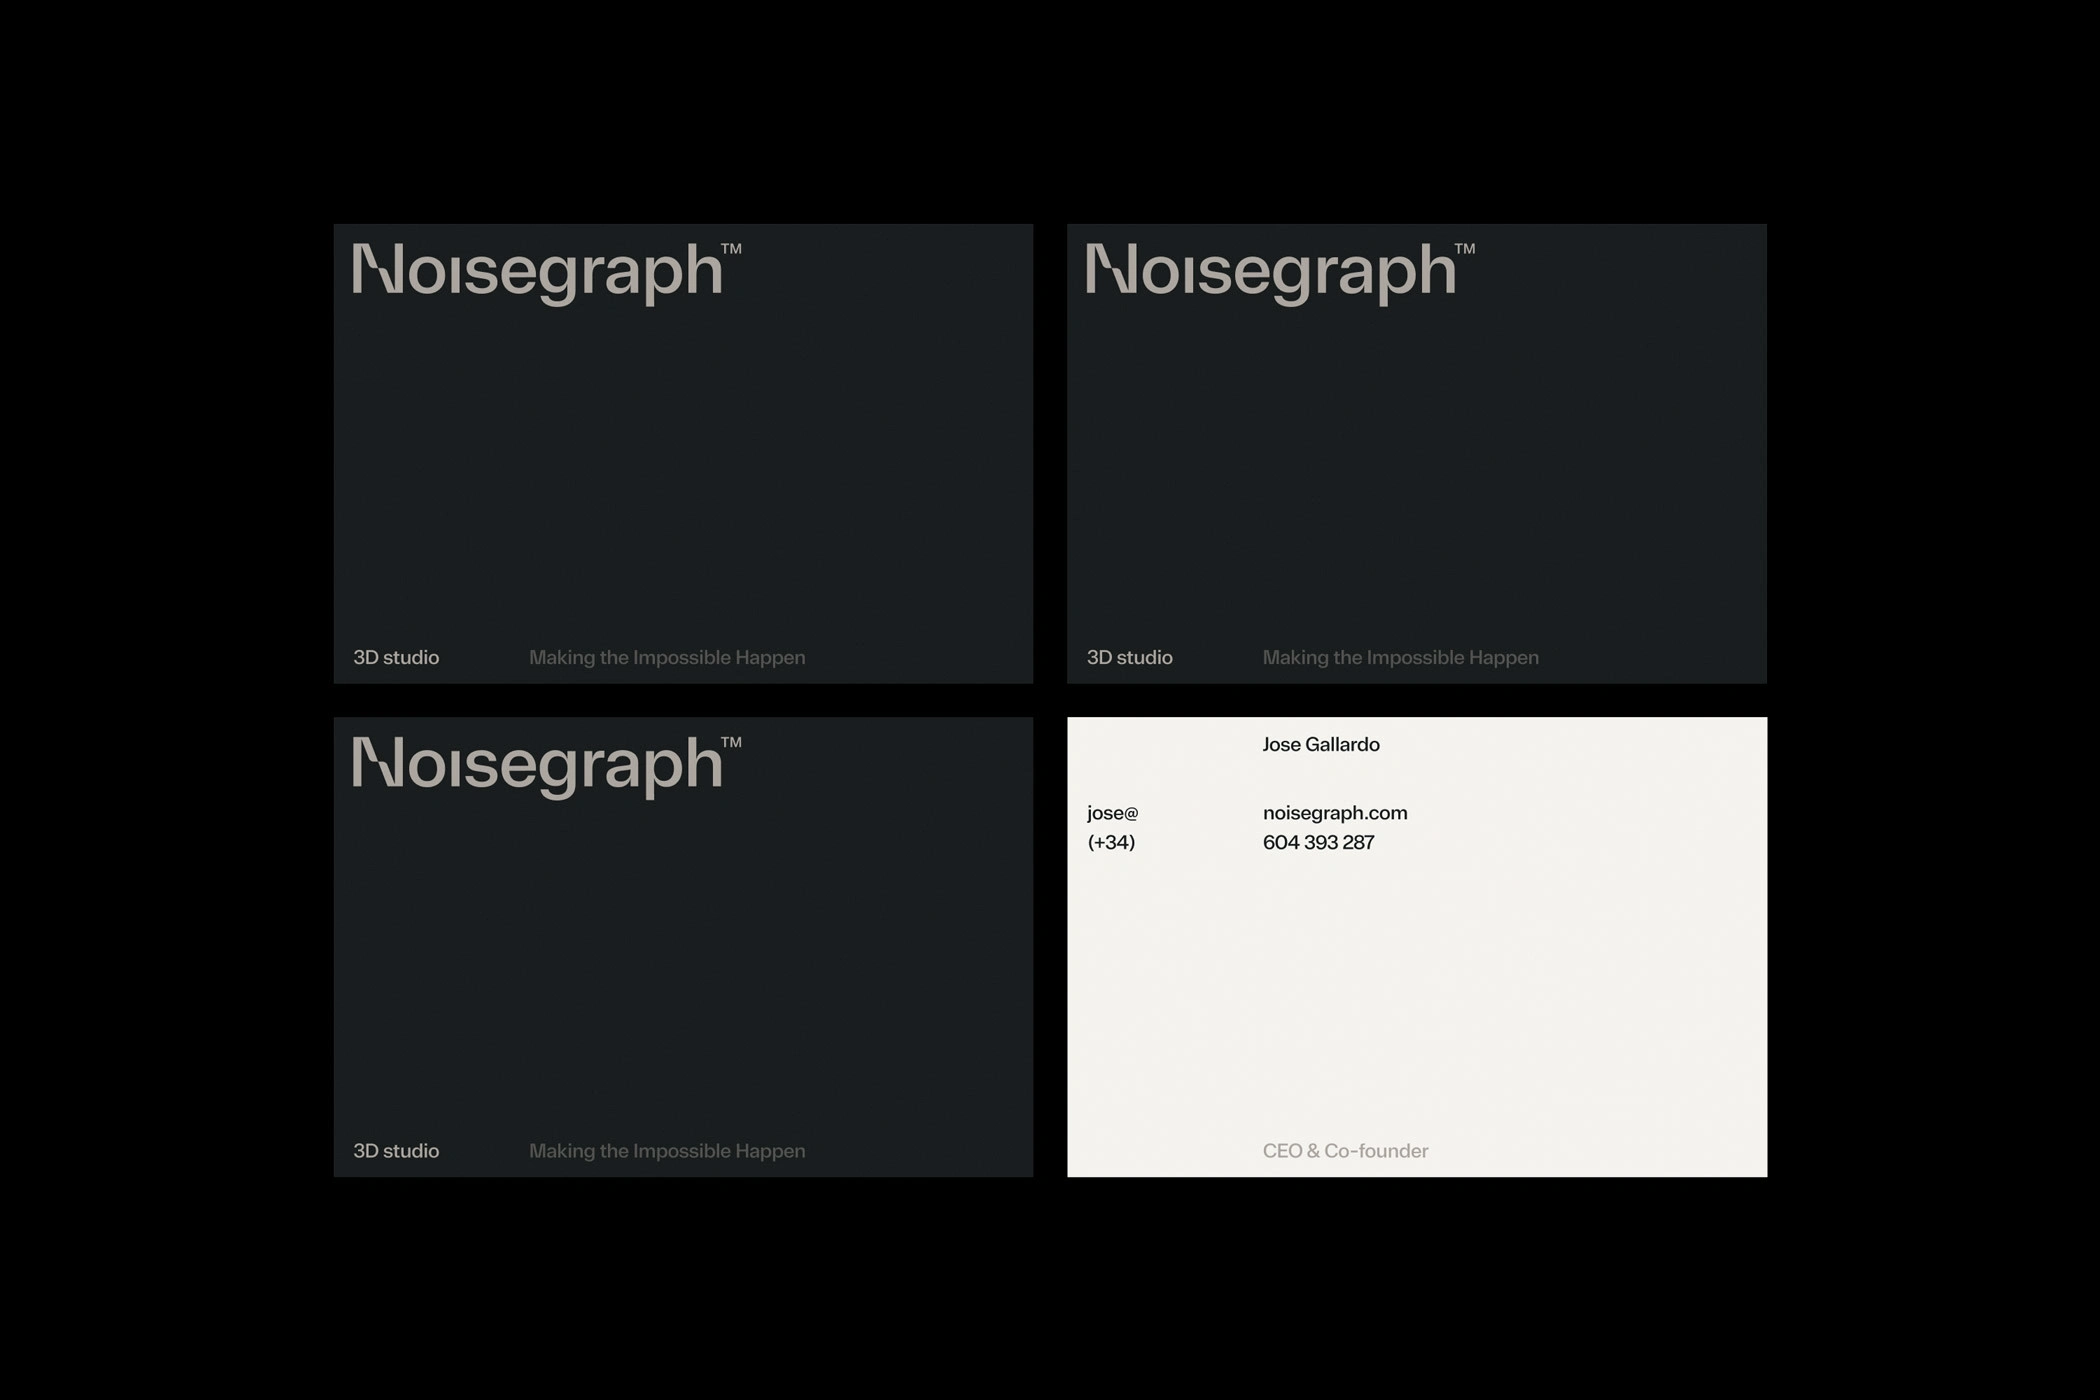Click the TM mark on top-right card

(x=1464, y=249)
